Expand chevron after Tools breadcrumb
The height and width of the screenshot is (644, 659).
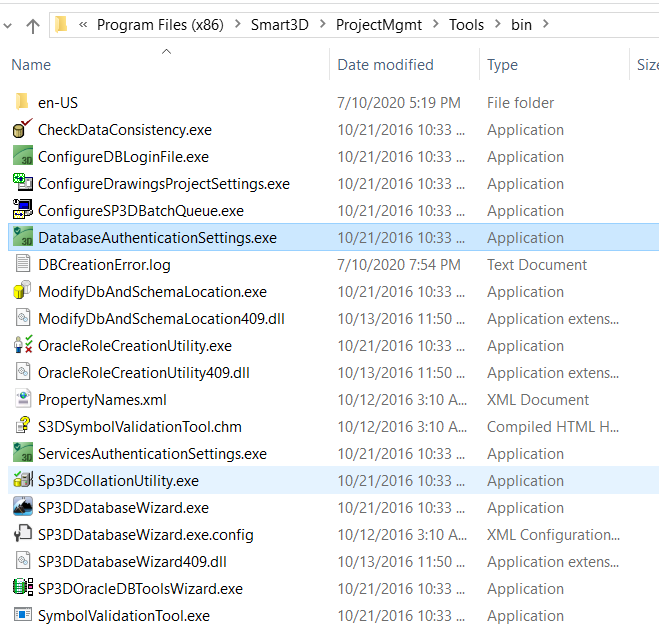498,24
